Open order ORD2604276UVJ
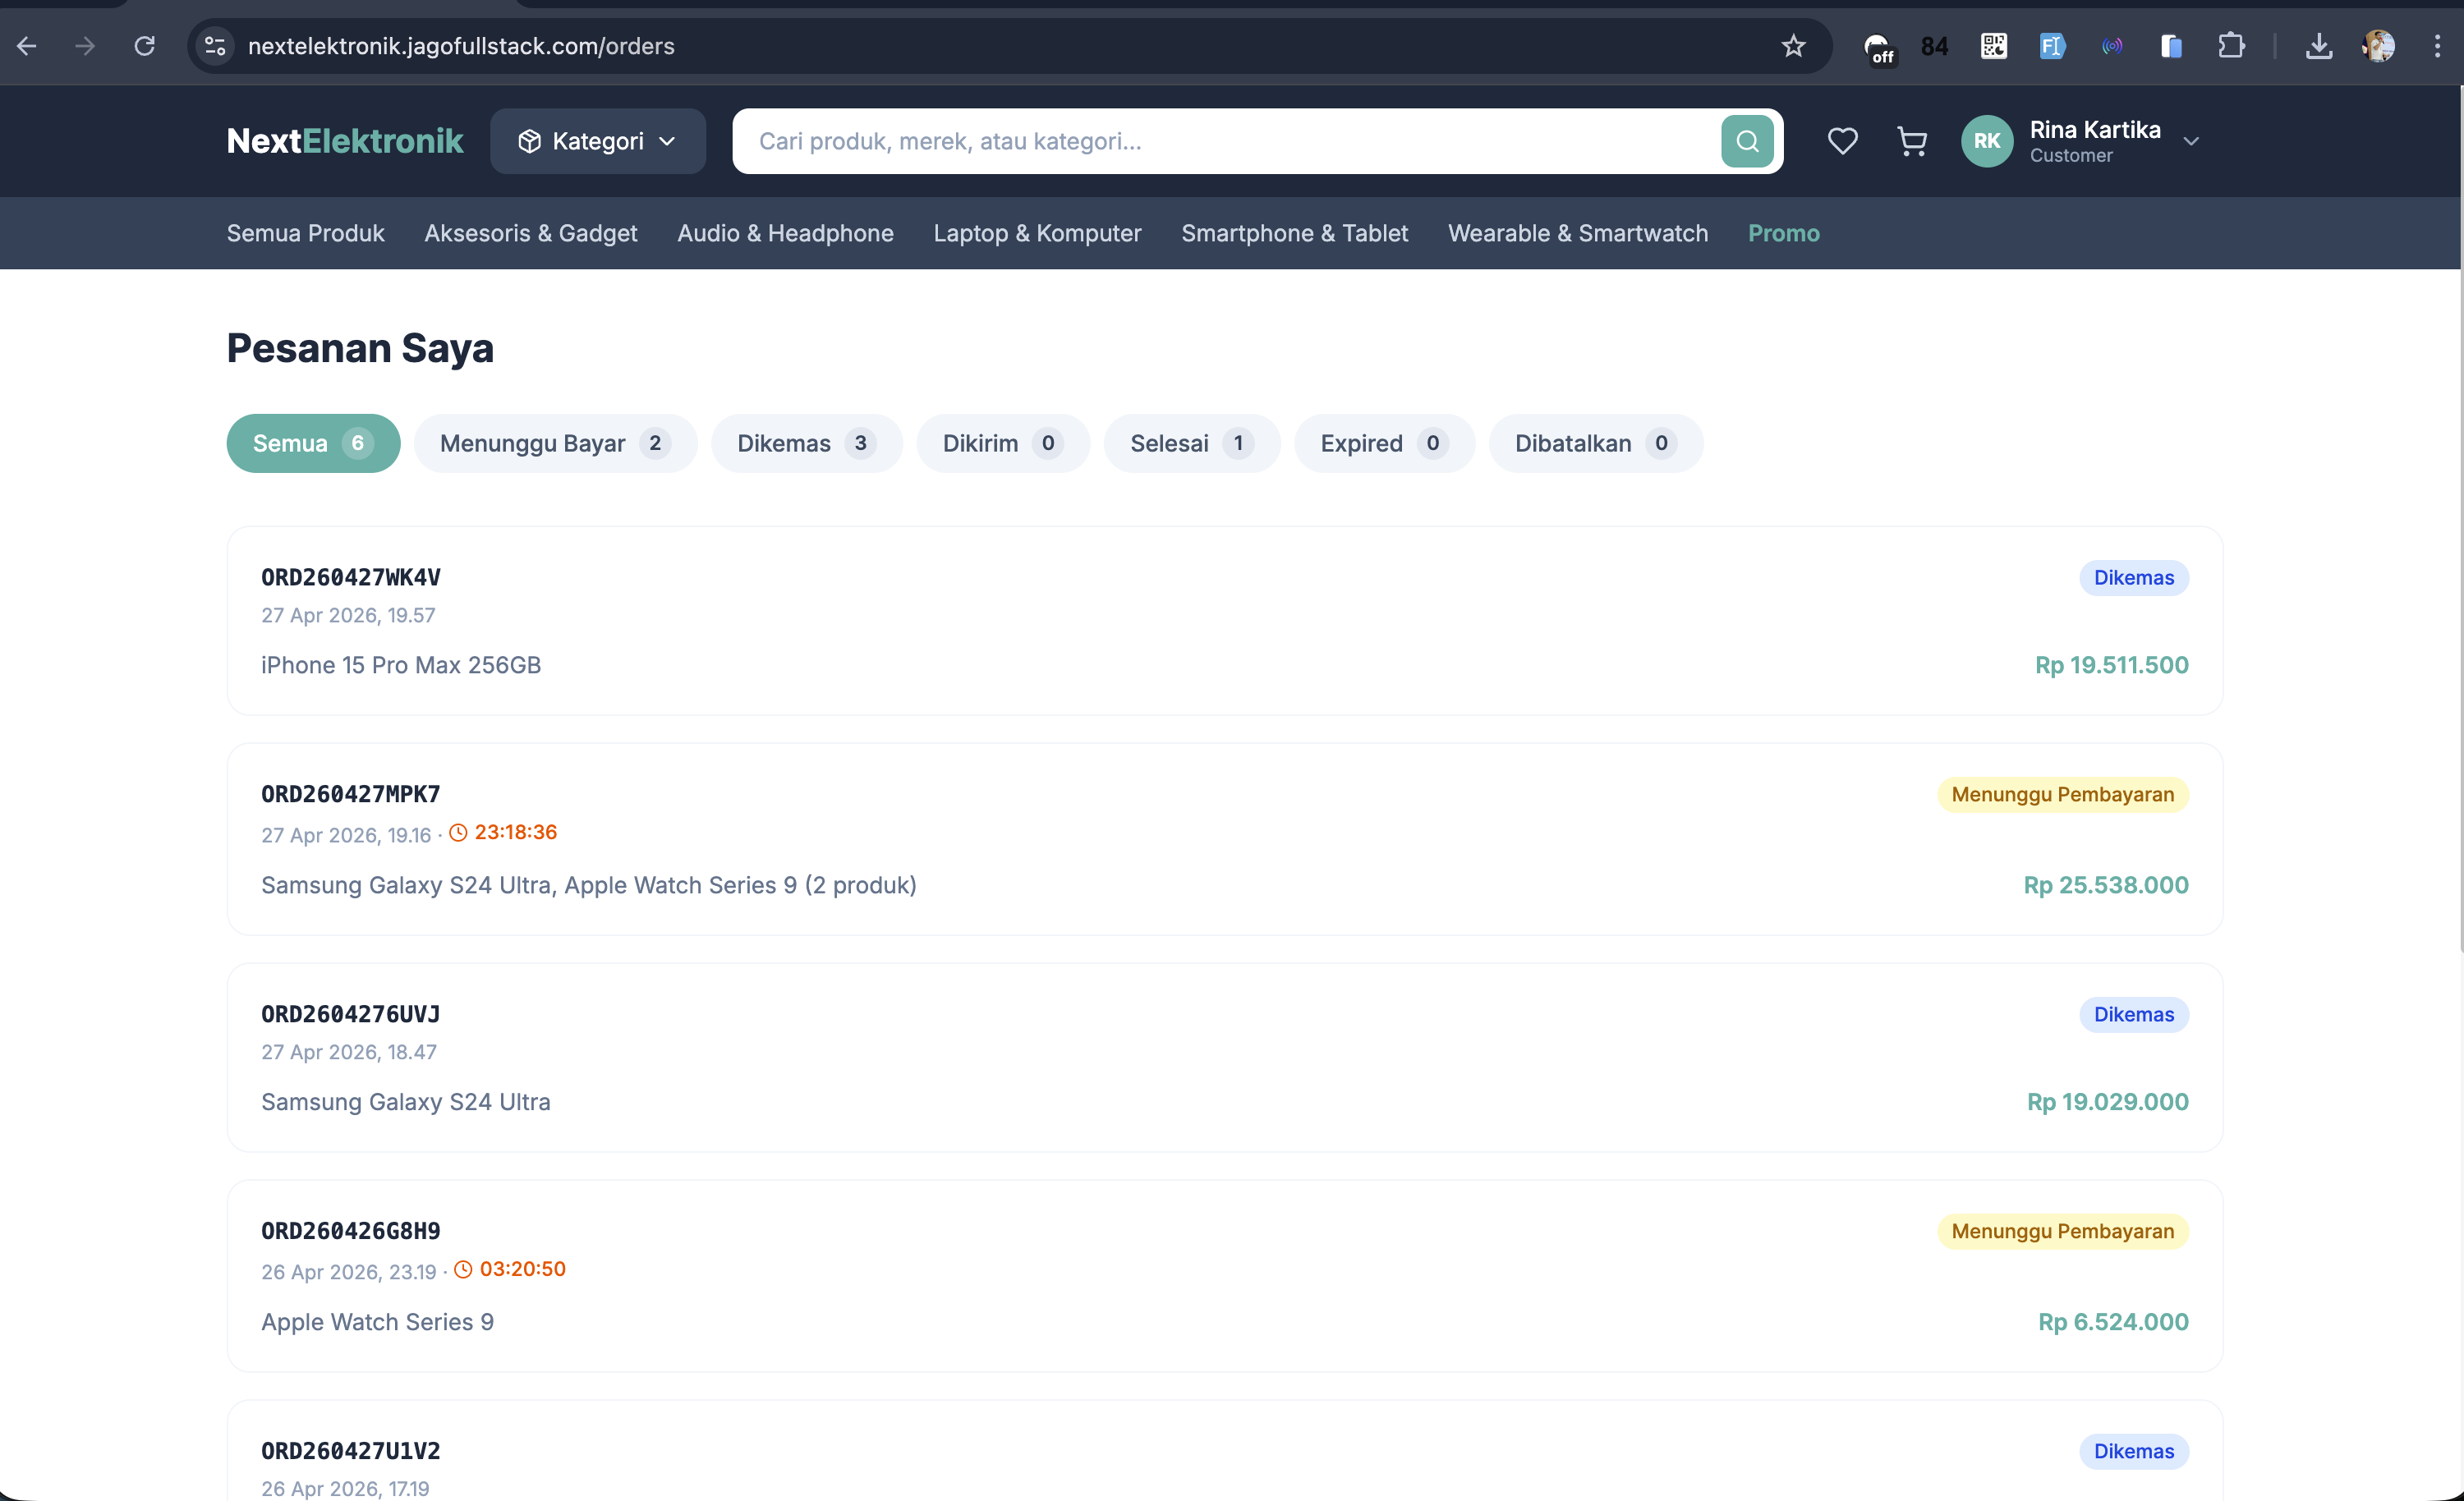This screenshot has height=1501, width=2464. (1224, 1057)
